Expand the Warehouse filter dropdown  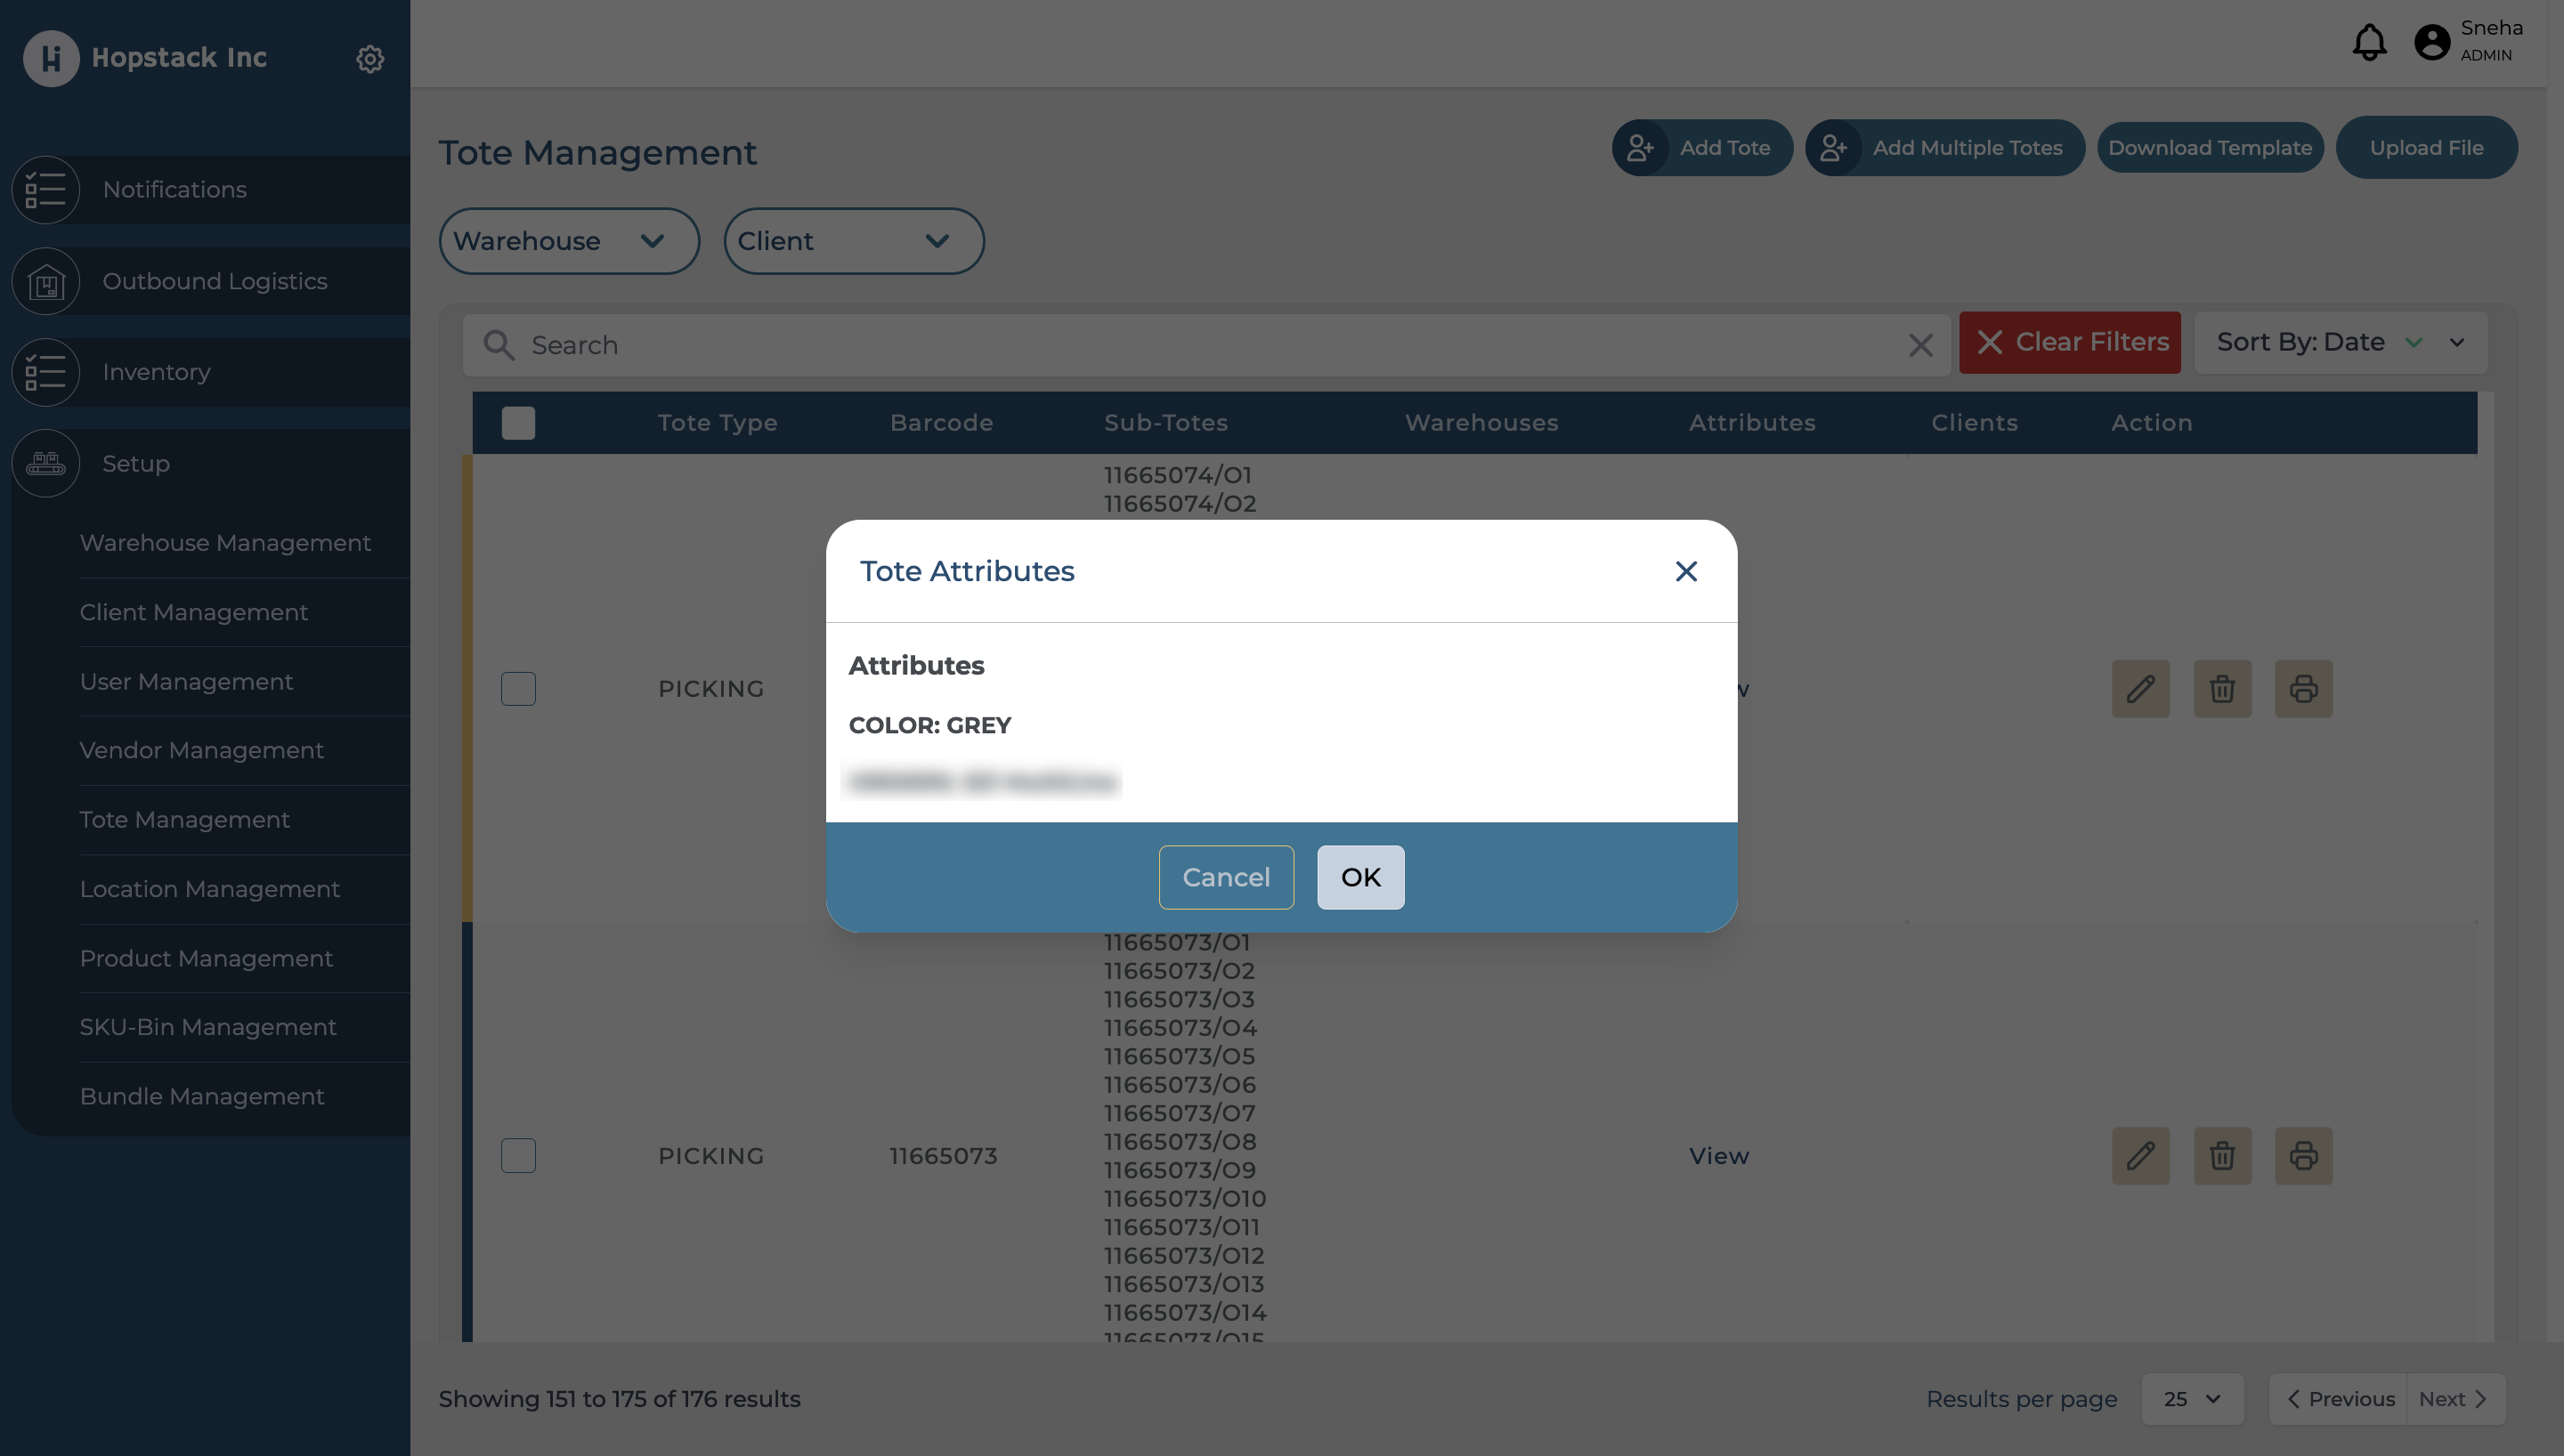pos(569,241)
